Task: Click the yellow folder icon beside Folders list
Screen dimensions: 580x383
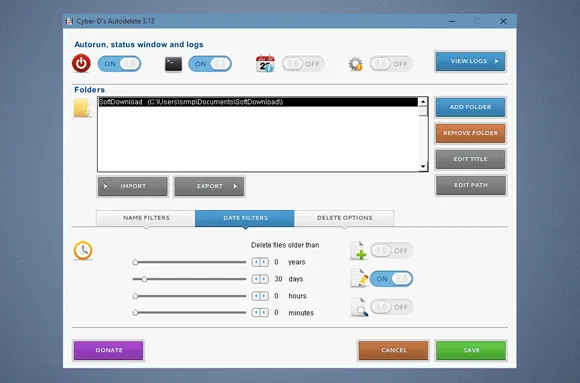Action: pos(82,108)
